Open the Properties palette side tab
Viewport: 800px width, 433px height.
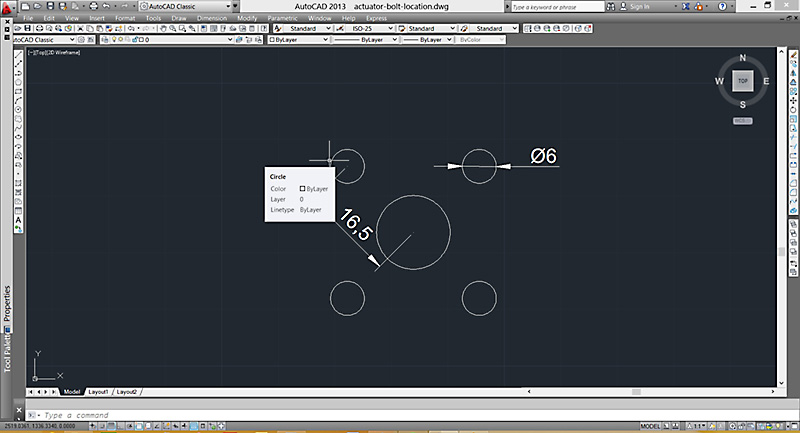pyautogui.click(x=7, y=304)
